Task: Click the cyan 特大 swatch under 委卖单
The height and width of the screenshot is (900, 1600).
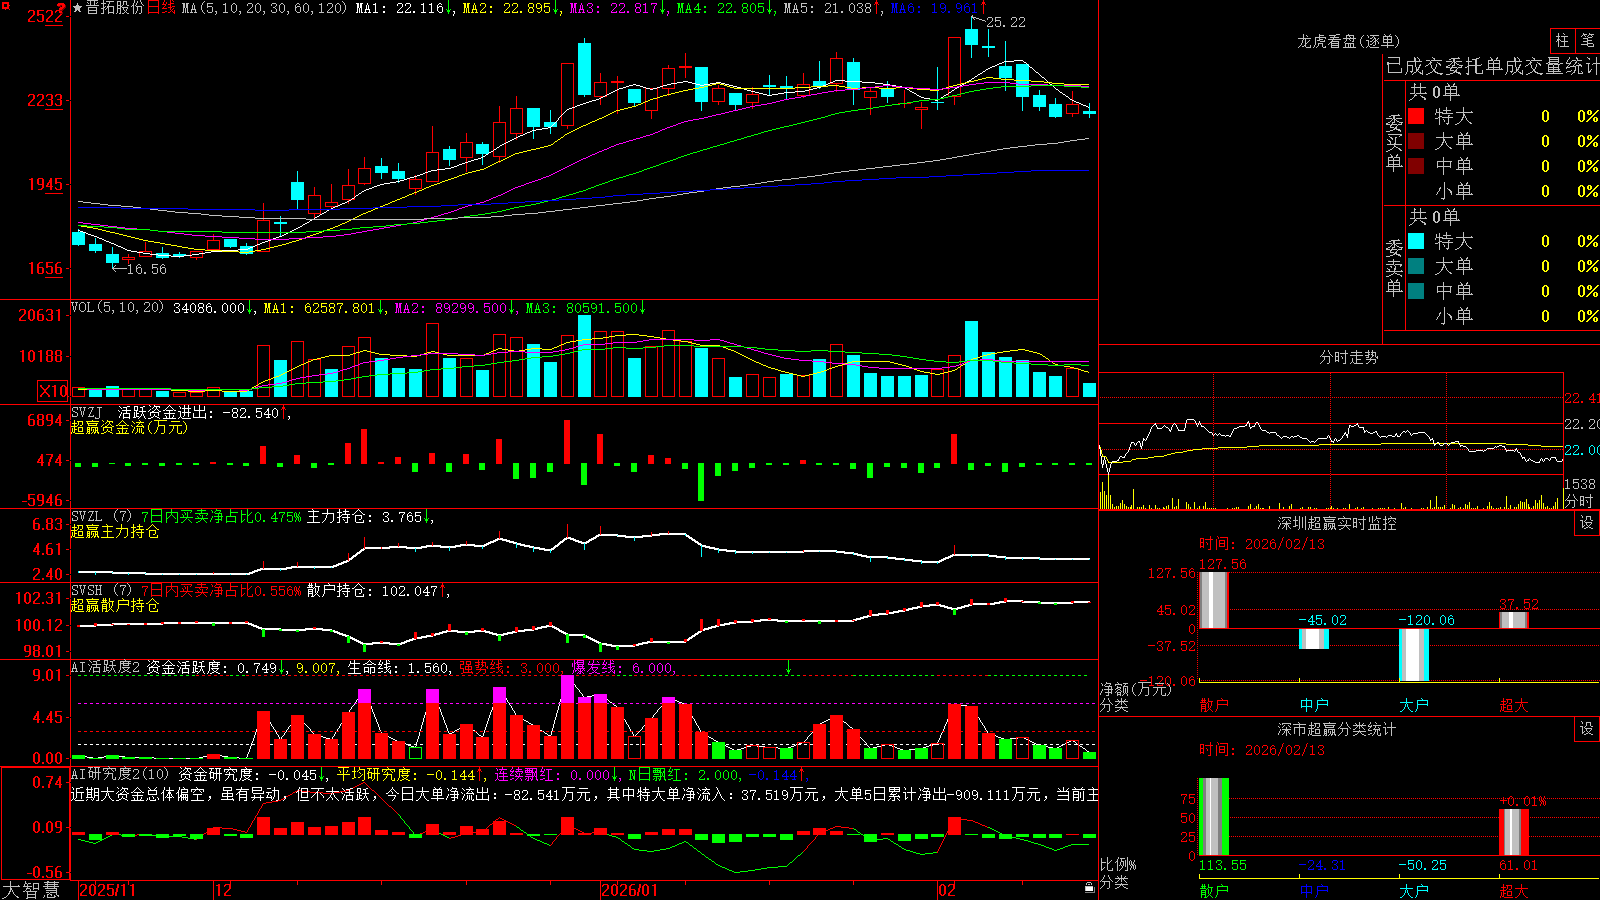Action: 1416,241
